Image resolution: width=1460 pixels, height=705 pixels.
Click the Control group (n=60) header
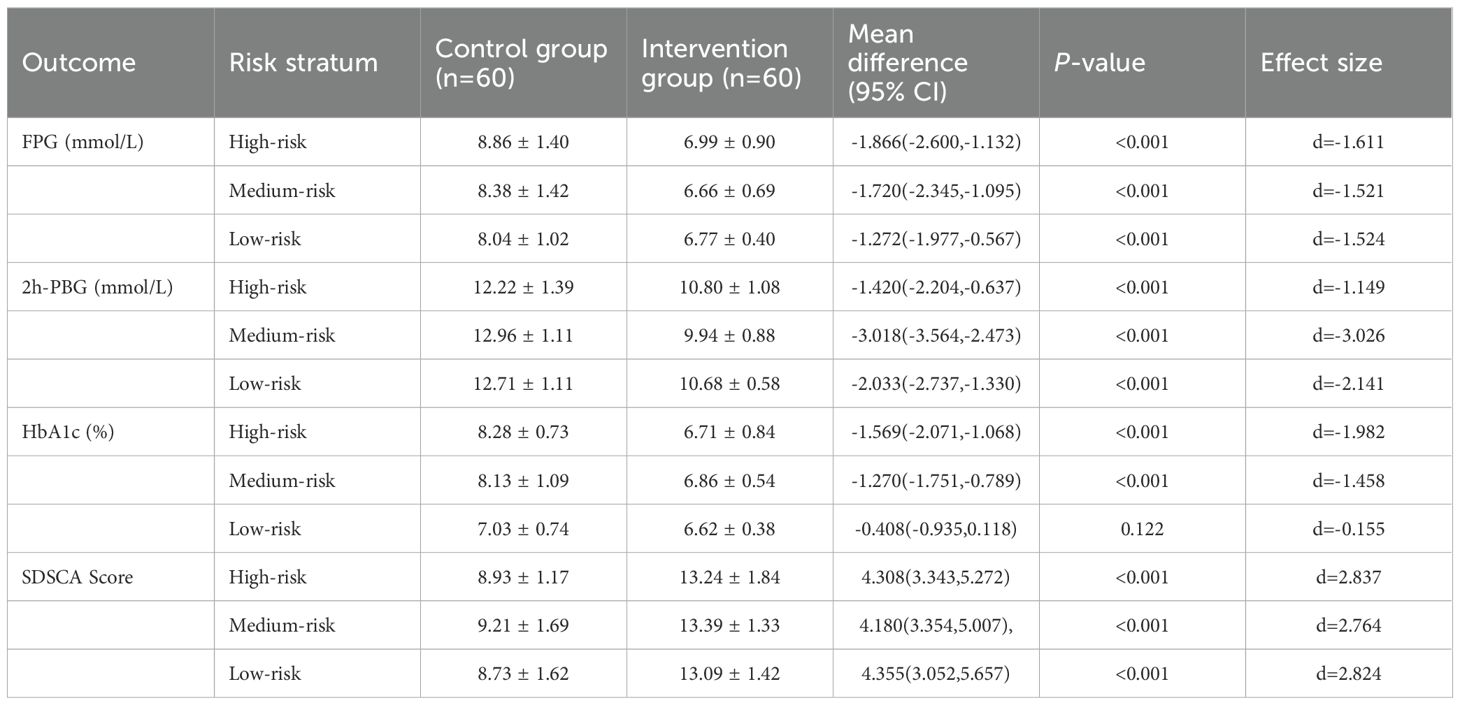coord(521,63)
